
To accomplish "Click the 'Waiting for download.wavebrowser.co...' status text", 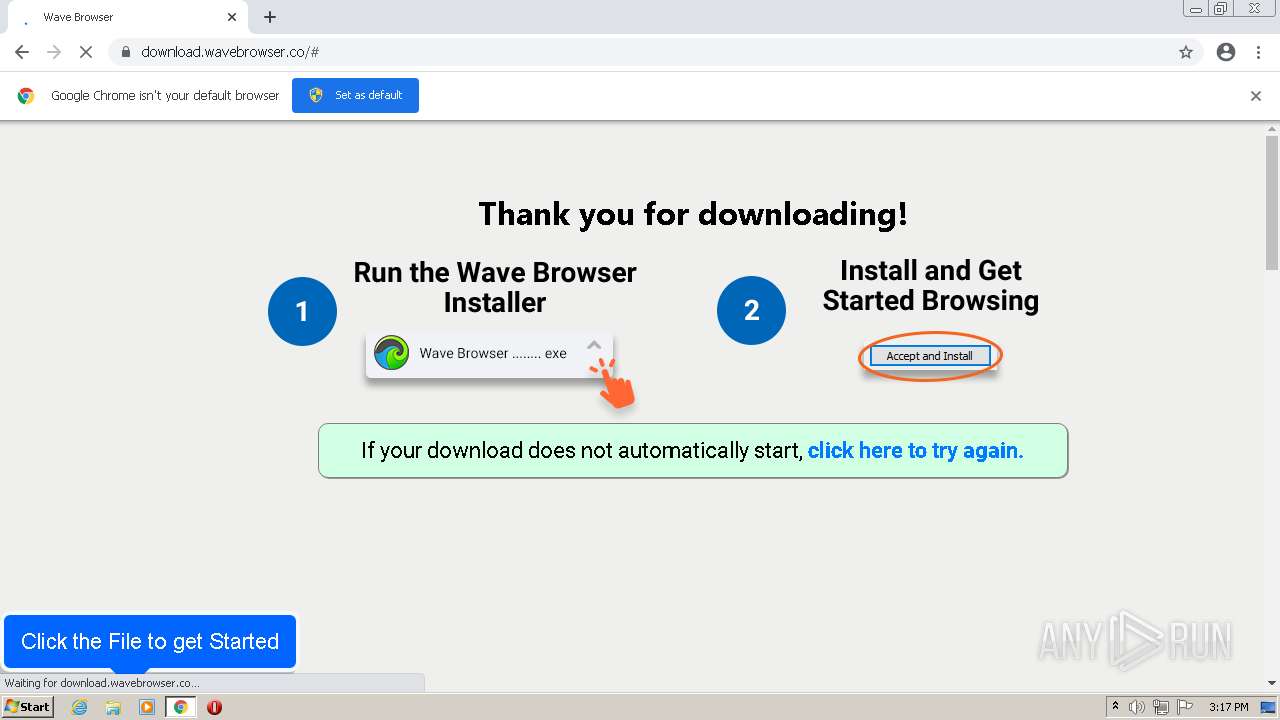I will point(102,683).
